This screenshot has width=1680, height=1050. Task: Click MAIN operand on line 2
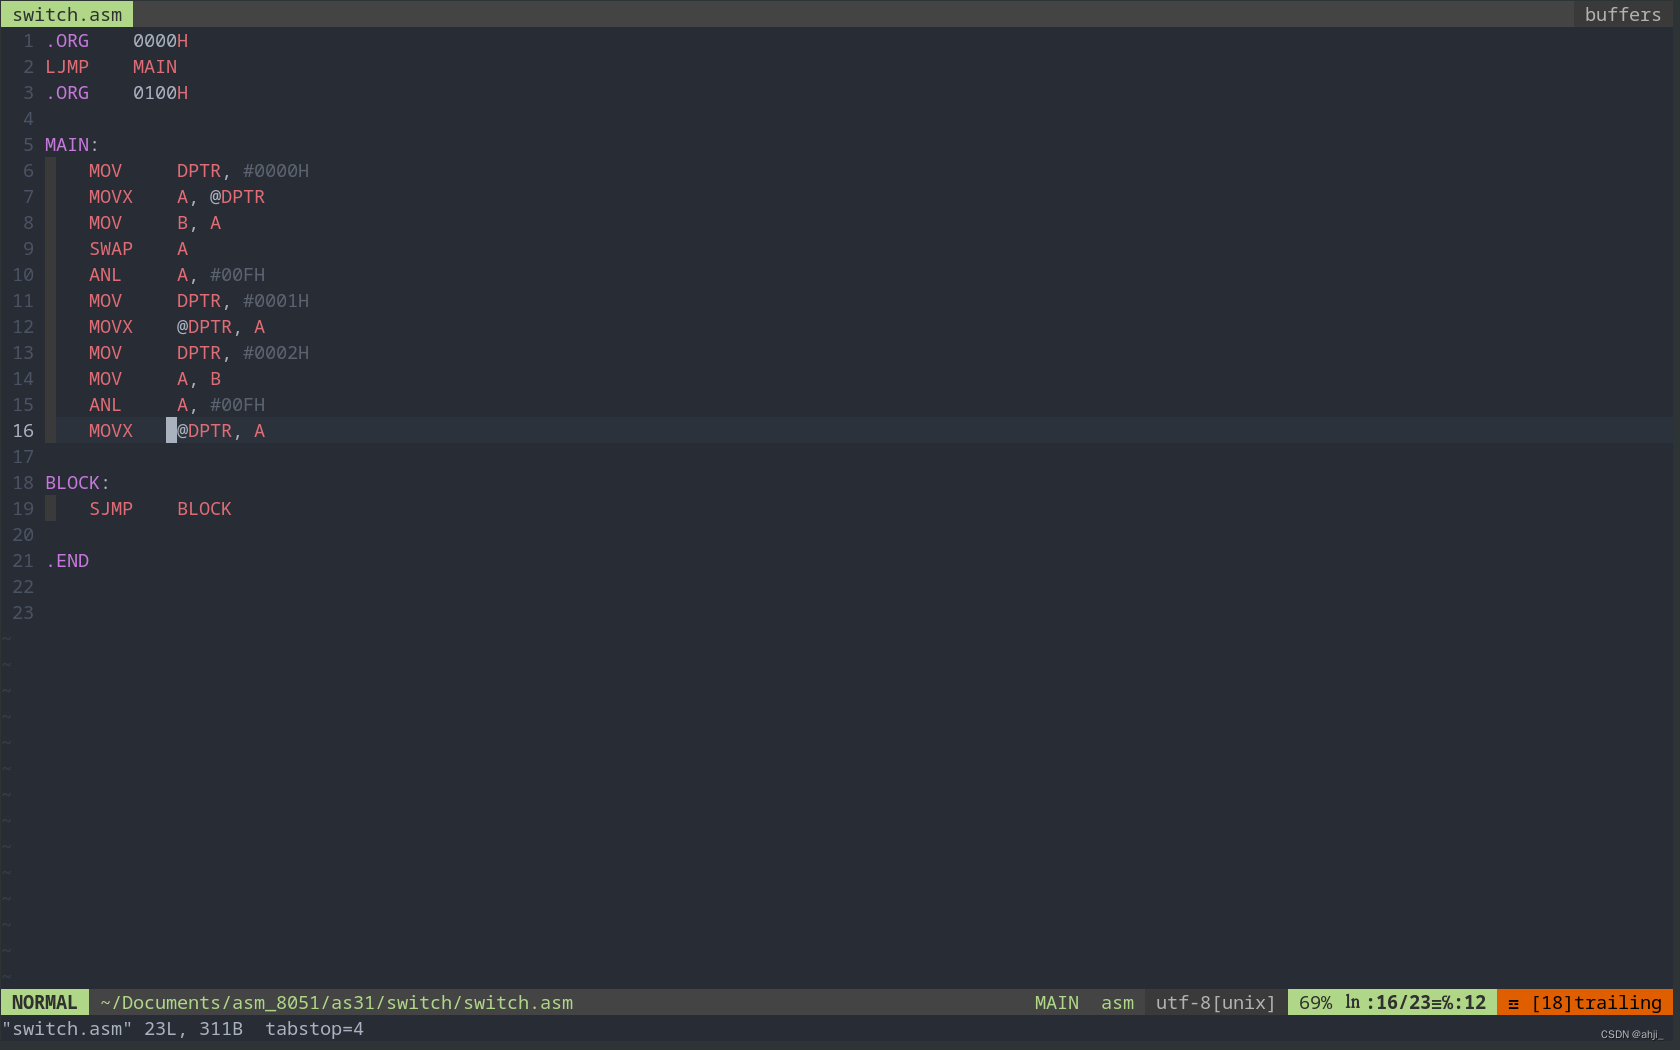pyautogui.click(x=155, y=67)
